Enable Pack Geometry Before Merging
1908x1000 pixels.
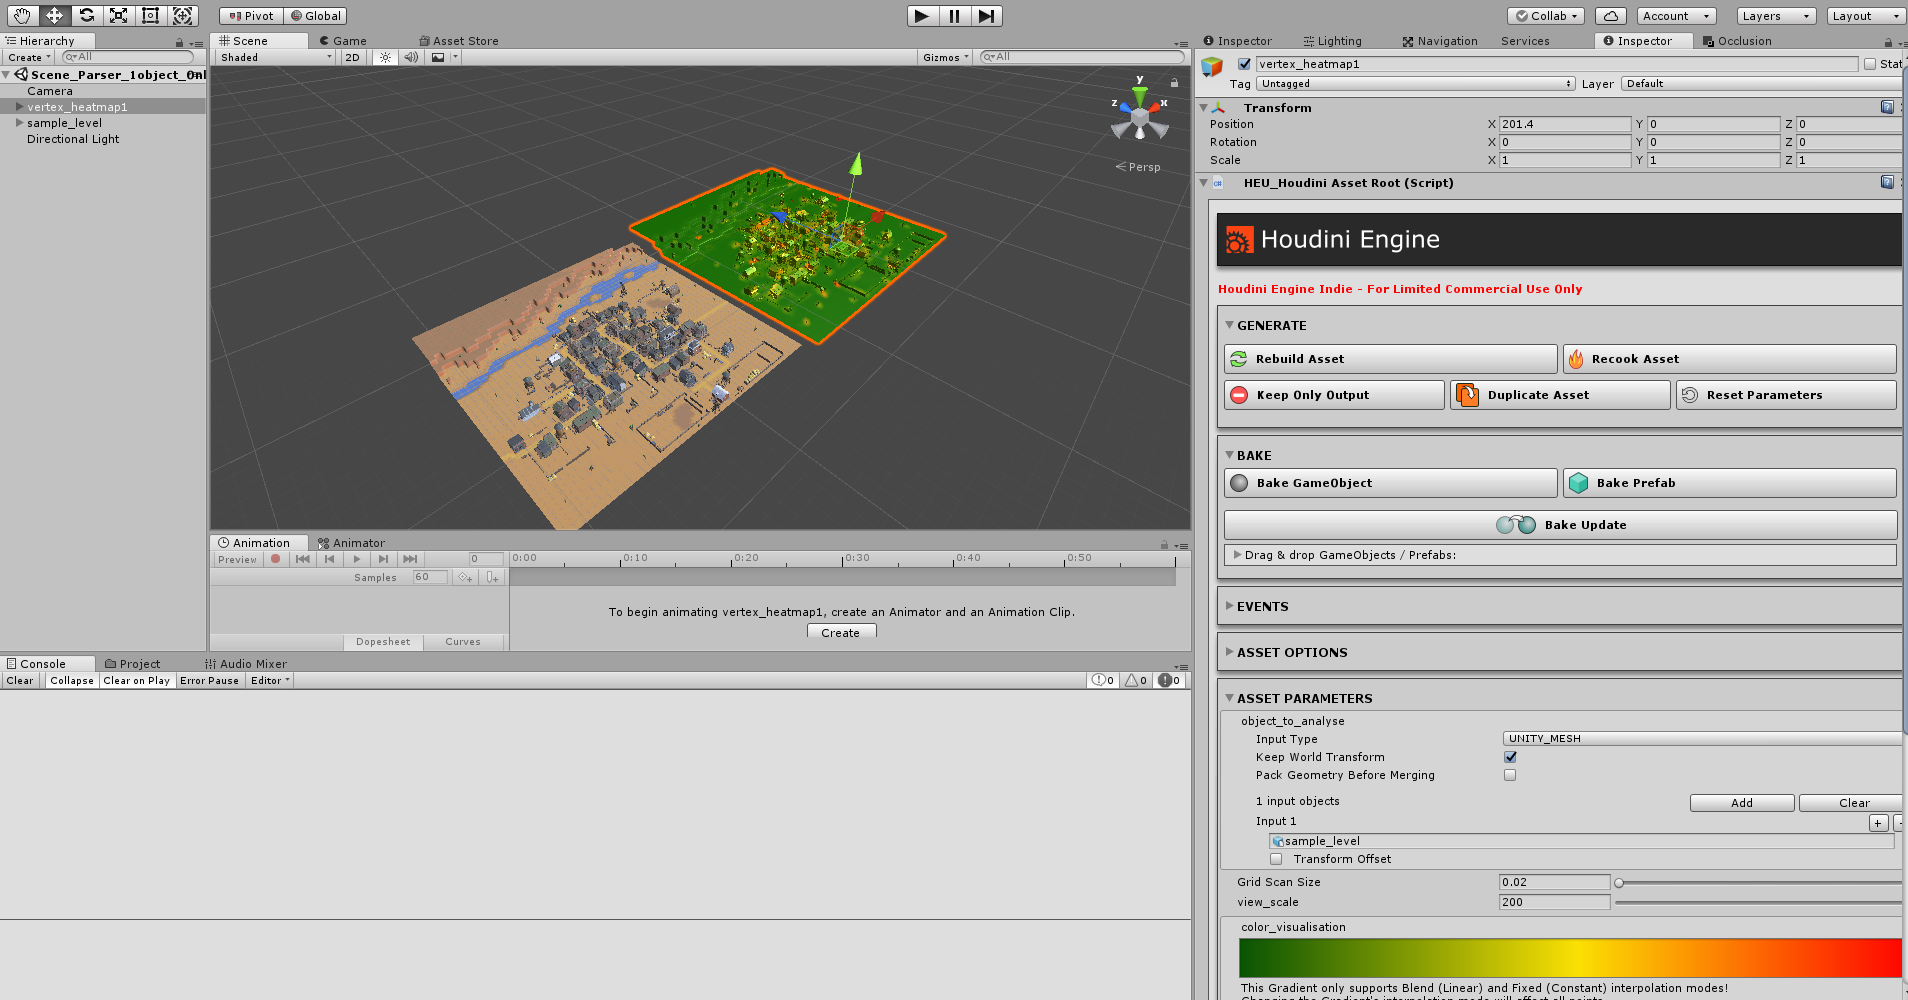pos(1510,775)
